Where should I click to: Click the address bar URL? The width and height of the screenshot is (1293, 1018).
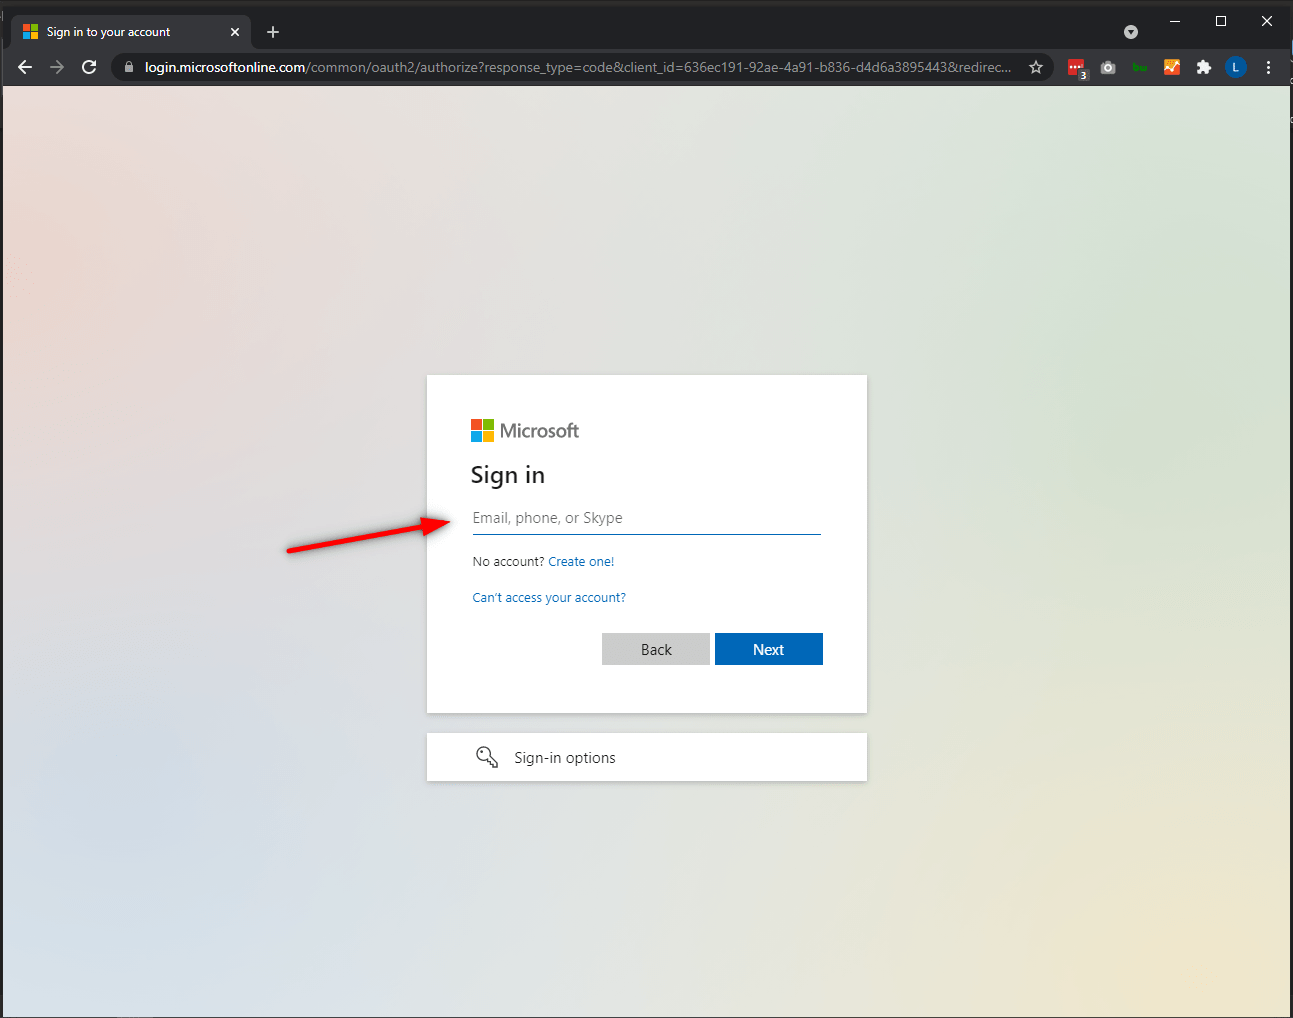click(577, 67)
